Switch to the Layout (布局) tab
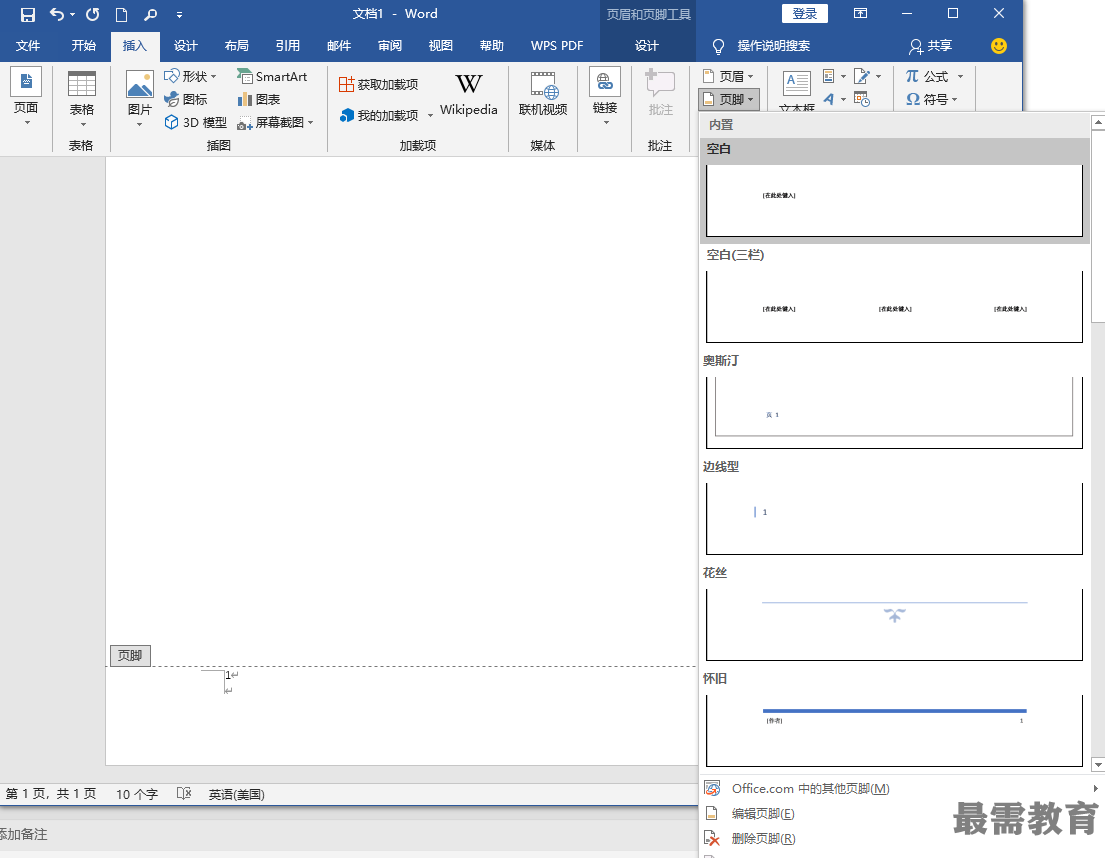The width and height of the screenshot is (1105, 858). 237,46
